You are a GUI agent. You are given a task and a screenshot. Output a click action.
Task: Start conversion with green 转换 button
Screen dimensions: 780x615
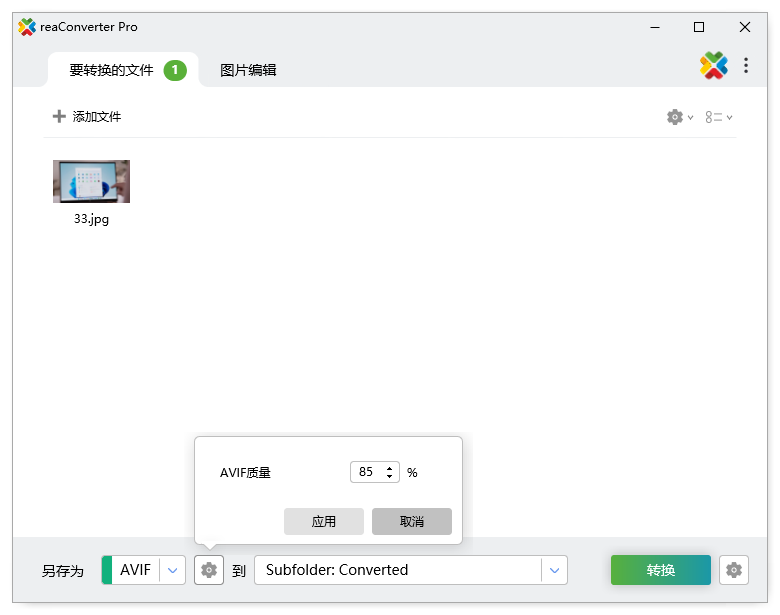tap(661, 570)
